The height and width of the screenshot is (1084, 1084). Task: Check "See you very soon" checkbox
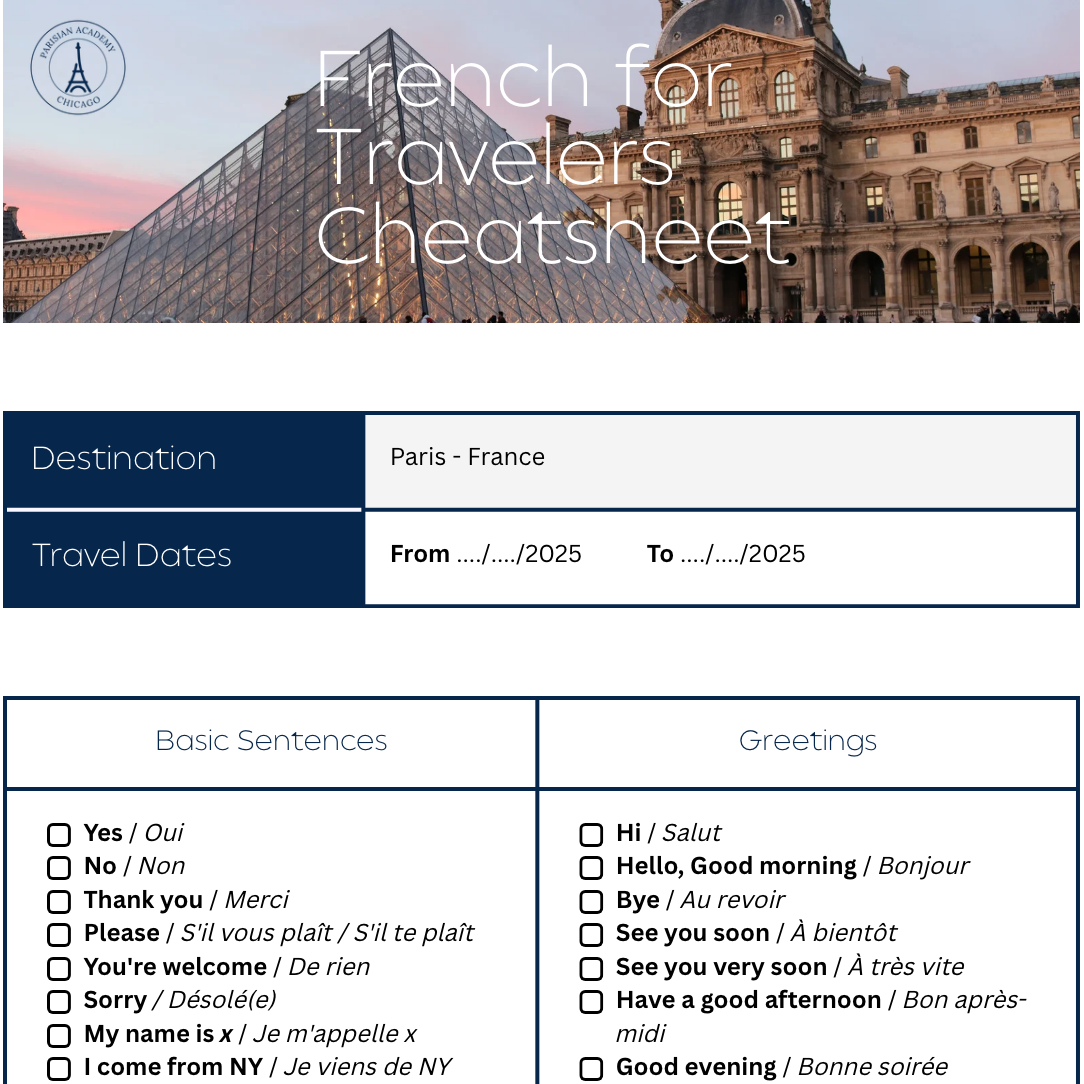coord(592,969)
